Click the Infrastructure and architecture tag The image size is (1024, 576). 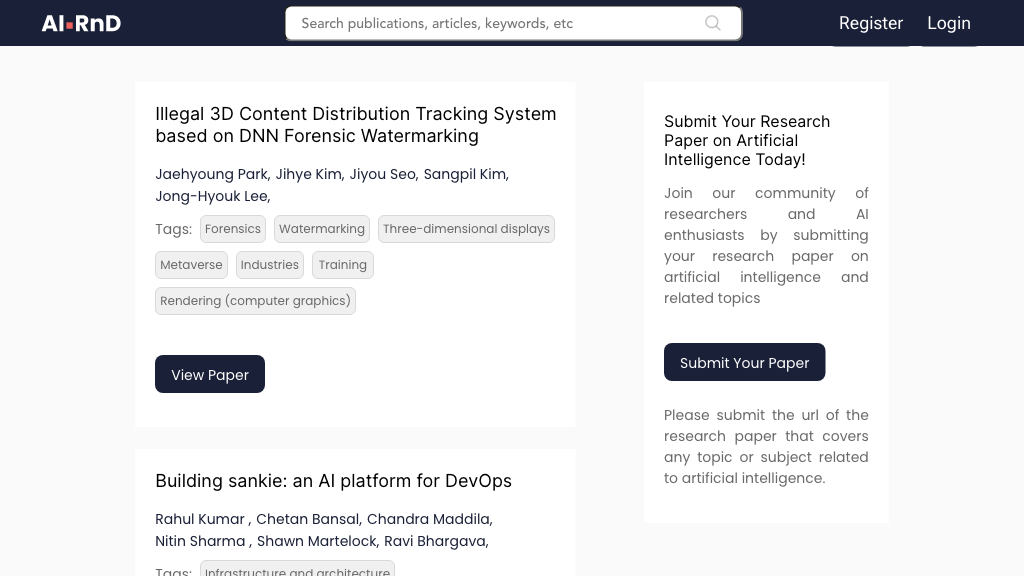tap(297, 570)
